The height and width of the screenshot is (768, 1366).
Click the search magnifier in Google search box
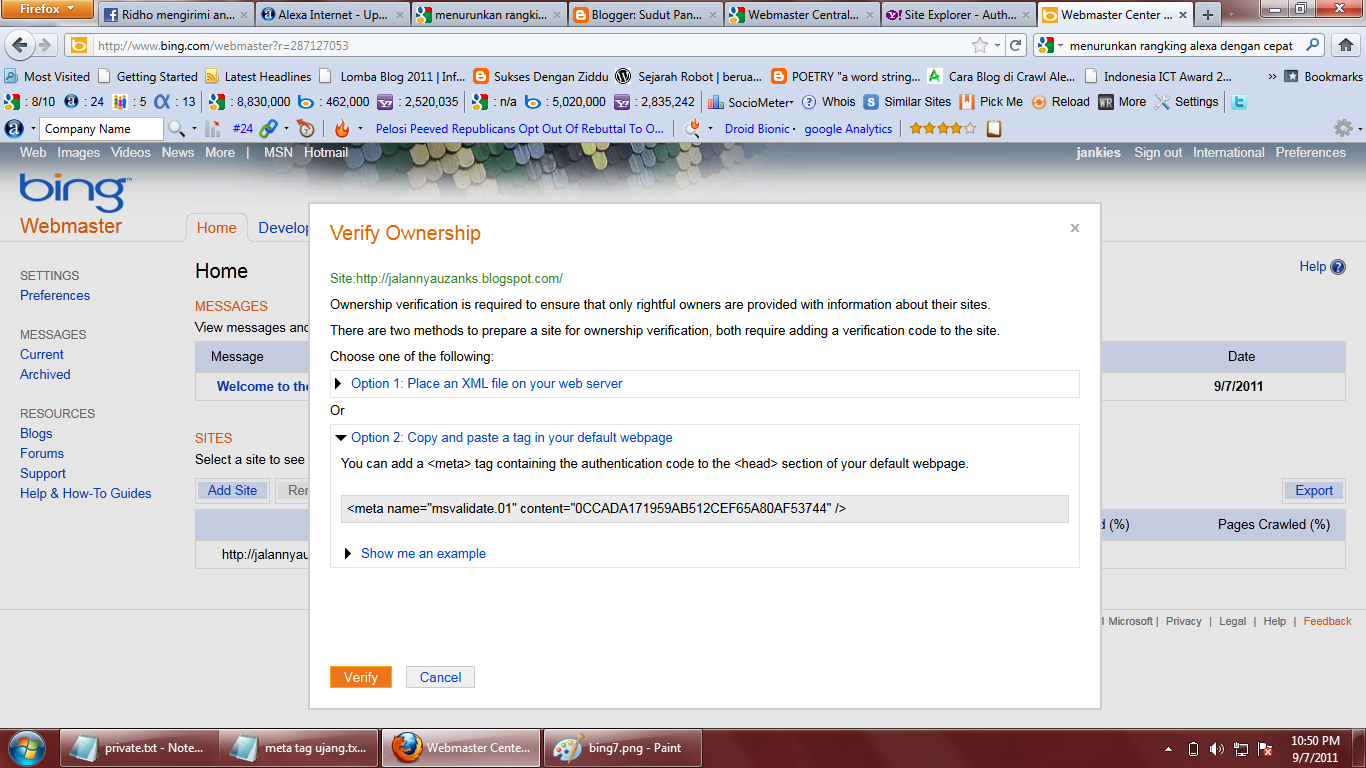(x=1314, y=45)
